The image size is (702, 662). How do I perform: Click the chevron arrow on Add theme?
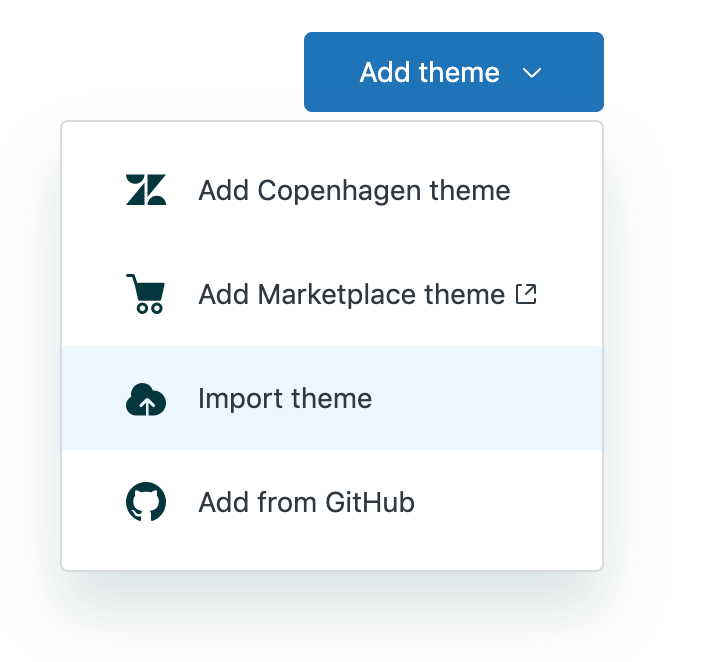click(x=532, y=73)
